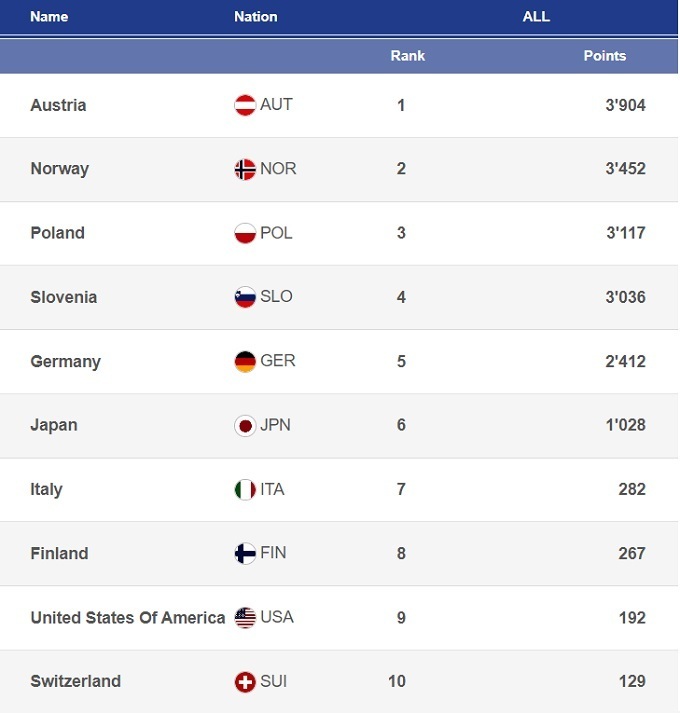Click the Germany flag icon
The height and width of the screenshot is (713, 680).
pyautogui.click(x=245, y=361)
